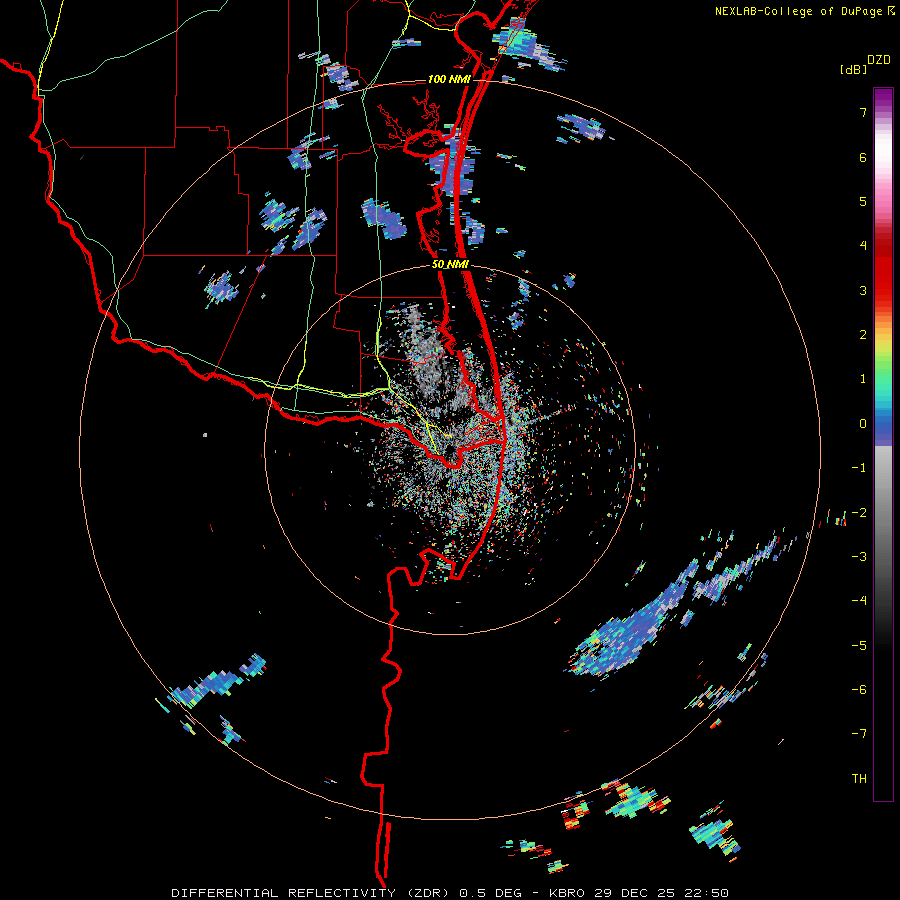
Task: Click the 100 NMI range ring label
Action: coord(448,79)
